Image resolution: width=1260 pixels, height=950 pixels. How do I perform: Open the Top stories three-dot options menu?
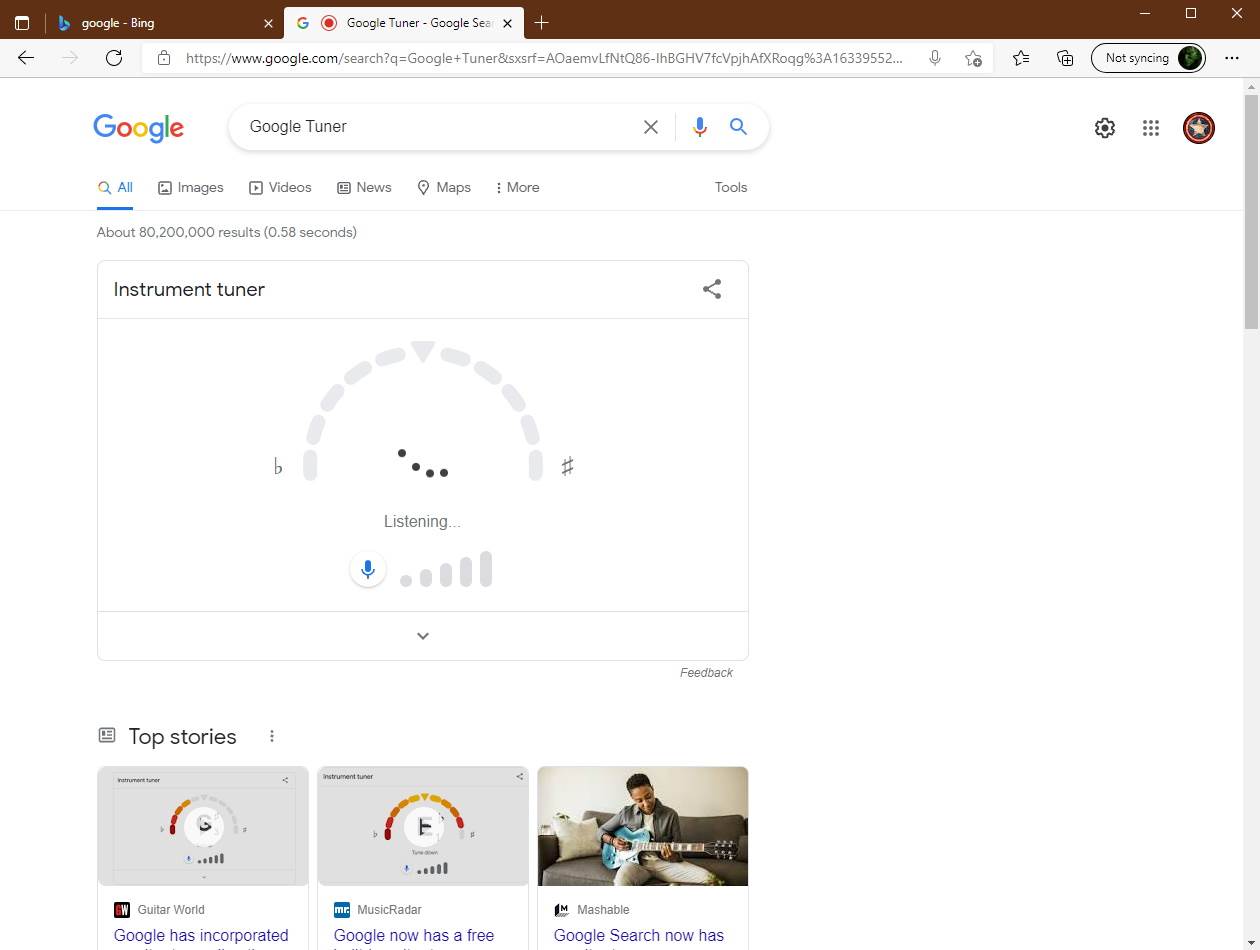[x=272, y=735]
